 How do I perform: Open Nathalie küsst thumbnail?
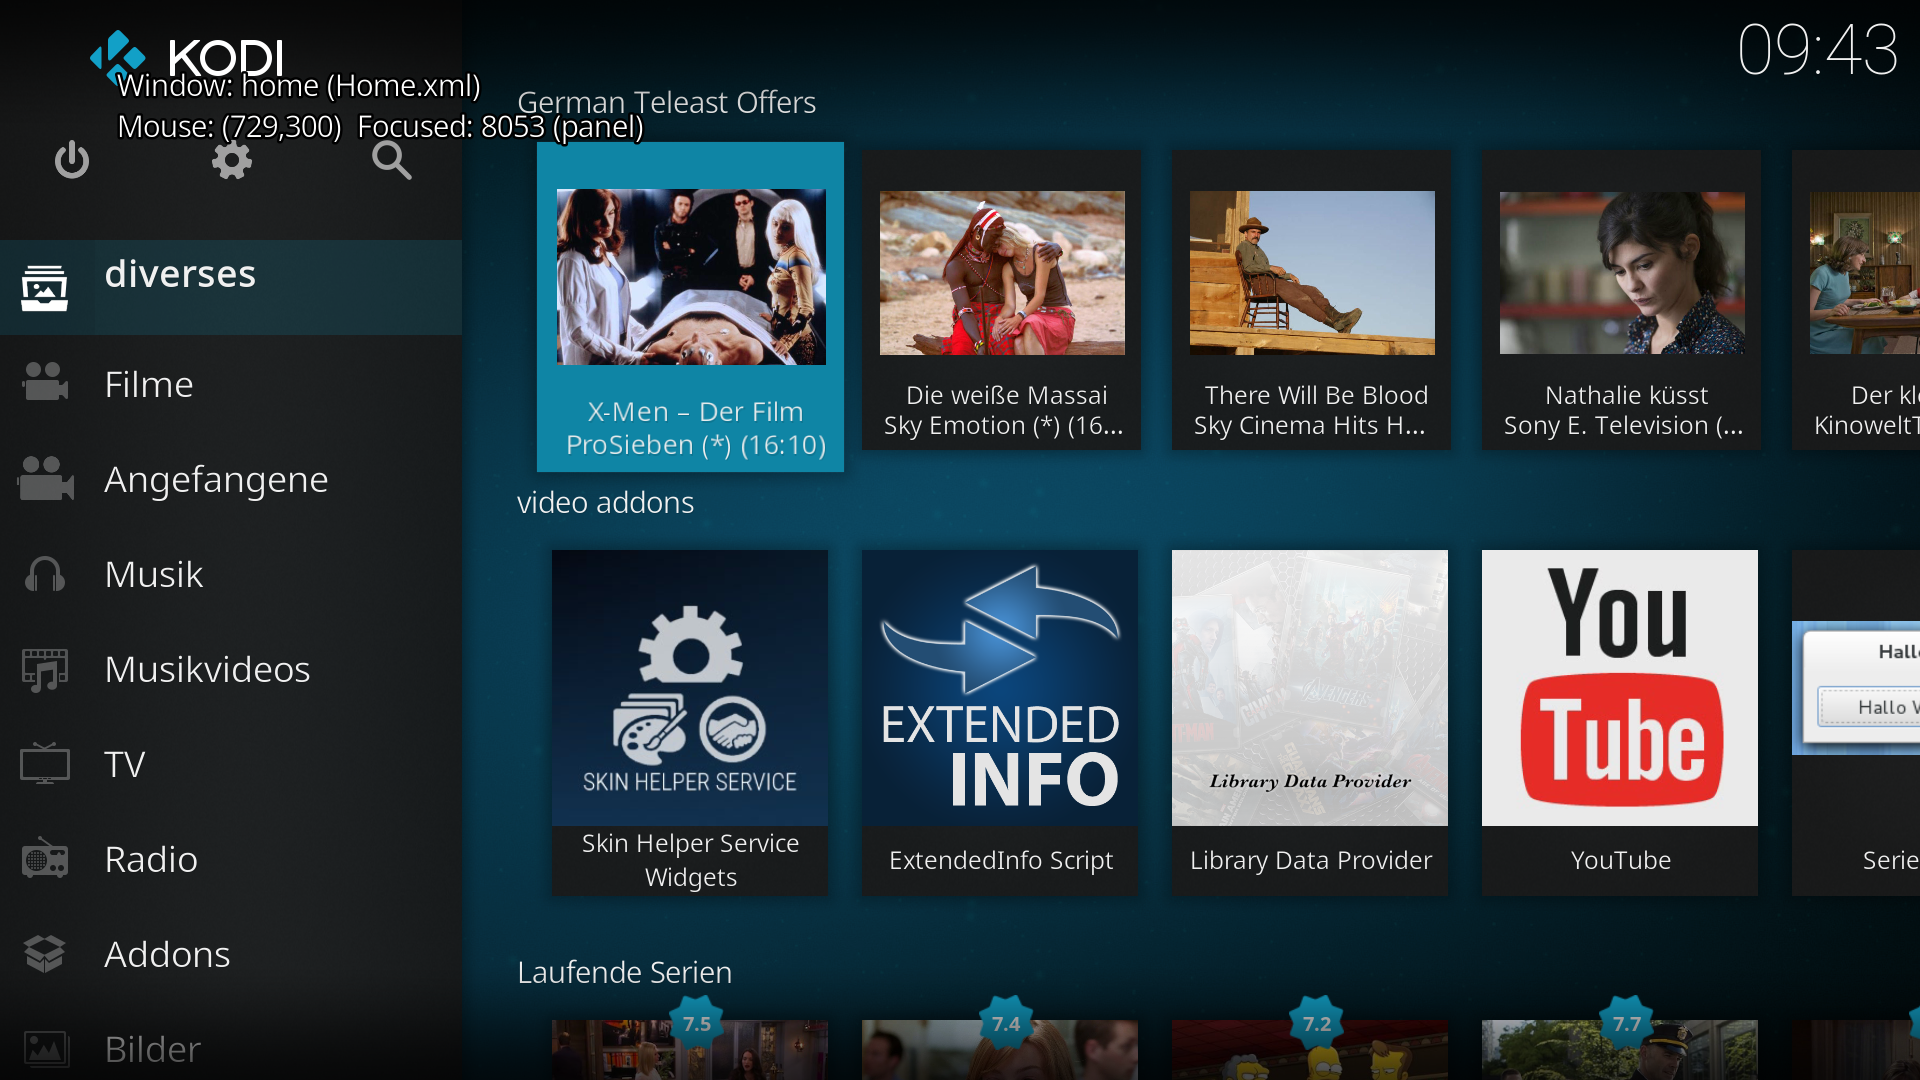(x=1622, y=273)
